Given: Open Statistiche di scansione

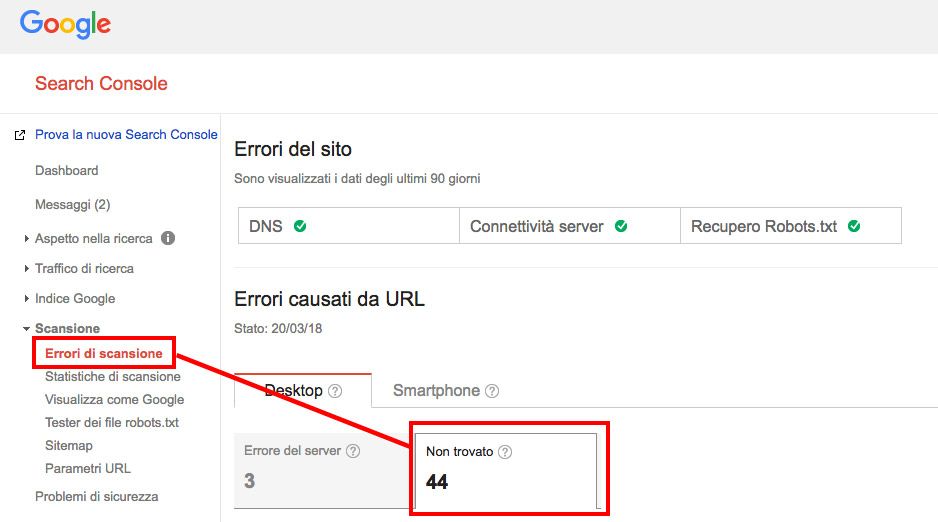Looking at the screenshot, I should (x=112, y=377).
